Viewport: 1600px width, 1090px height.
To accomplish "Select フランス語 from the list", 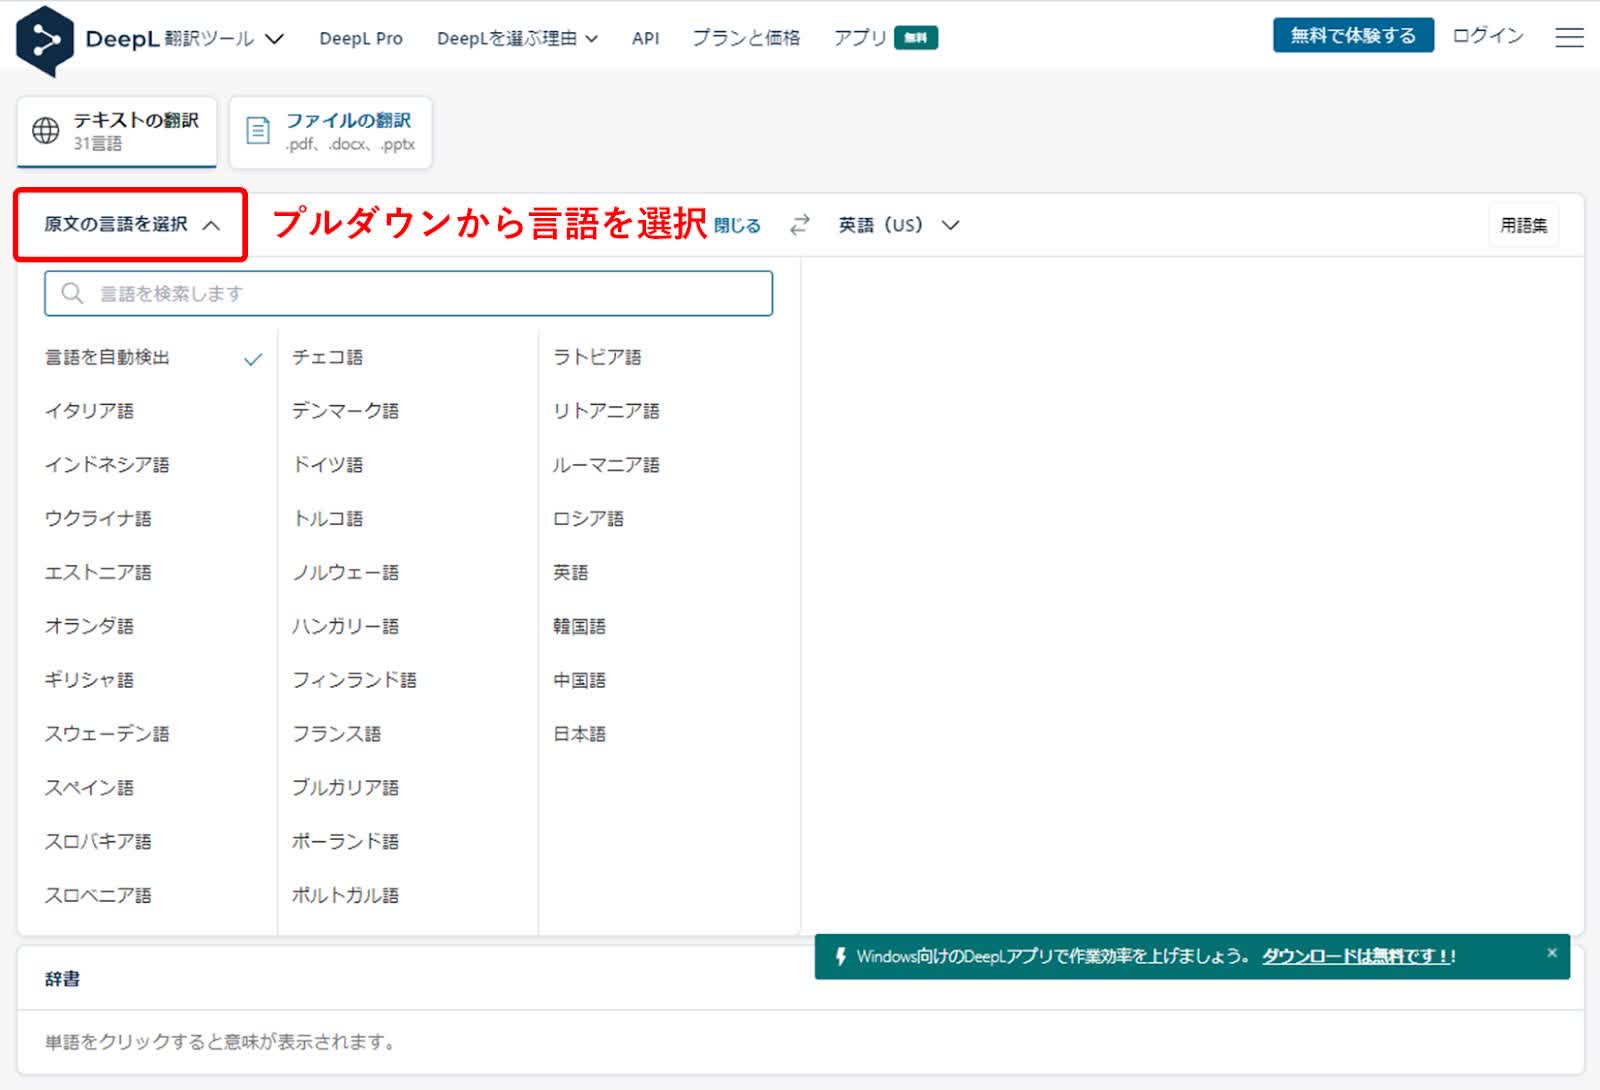I will point(336,734).
